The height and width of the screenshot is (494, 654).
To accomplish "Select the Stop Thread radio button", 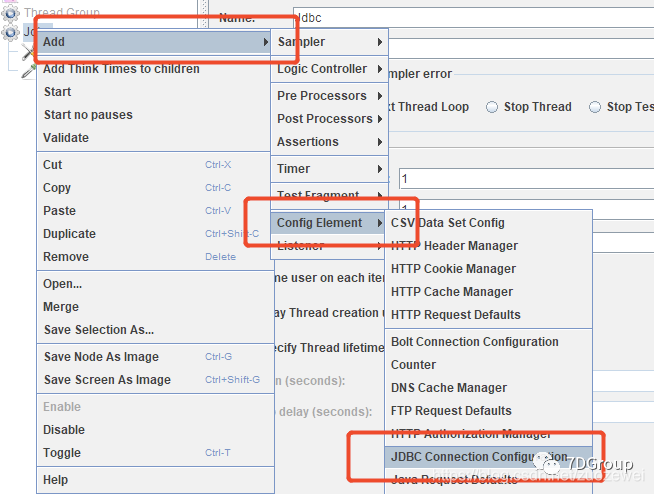I will 492,107.
